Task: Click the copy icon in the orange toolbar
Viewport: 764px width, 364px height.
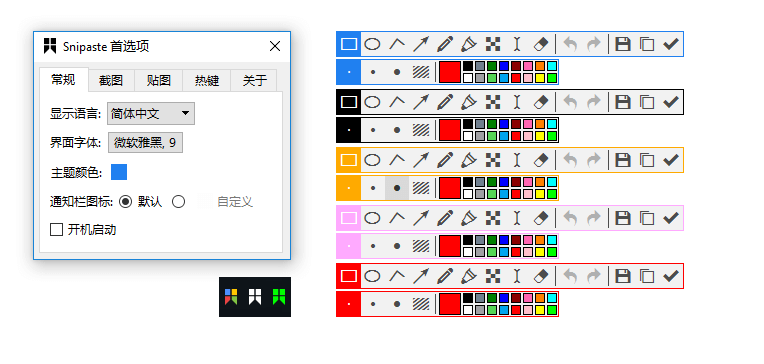Action: [x=647, y=160]
